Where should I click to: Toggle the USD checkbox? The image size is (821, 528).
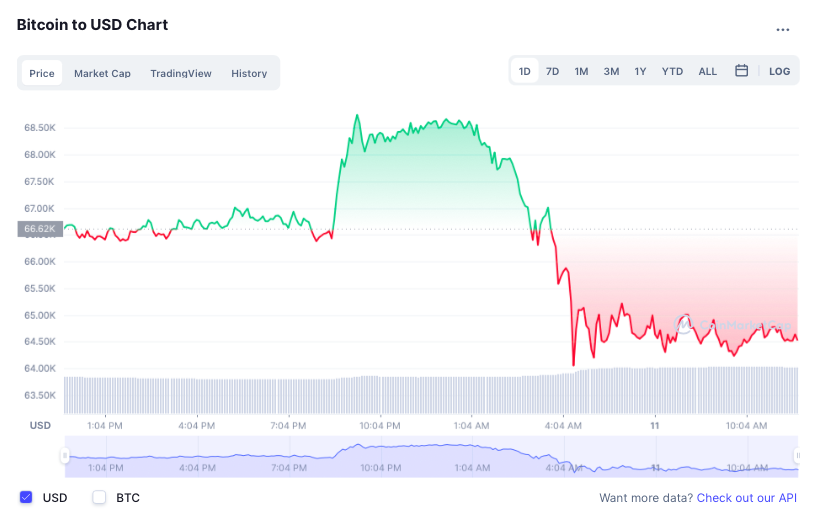[x=27, y=497]
